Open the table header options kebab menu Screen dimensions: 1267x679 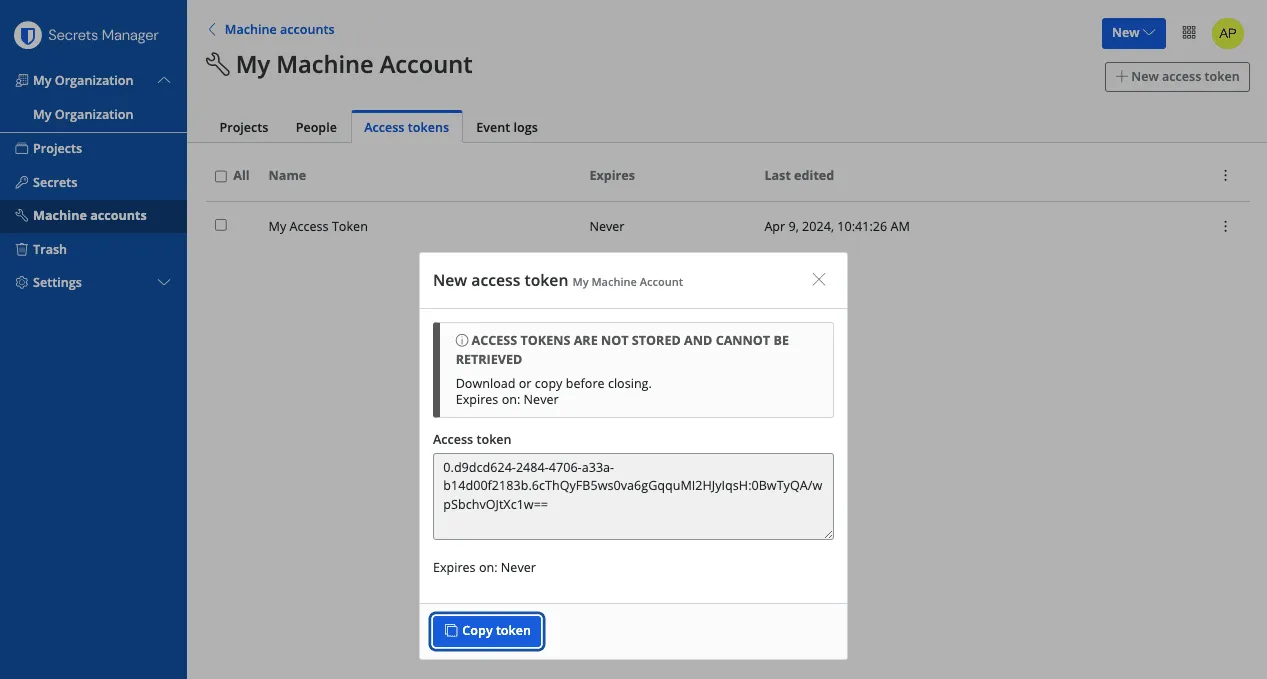(x=1225, y=175)
